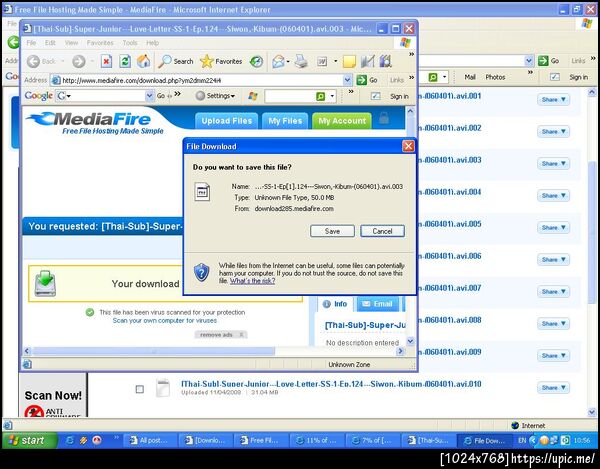Select Email tab on MediaFire page

pos(378,304)
